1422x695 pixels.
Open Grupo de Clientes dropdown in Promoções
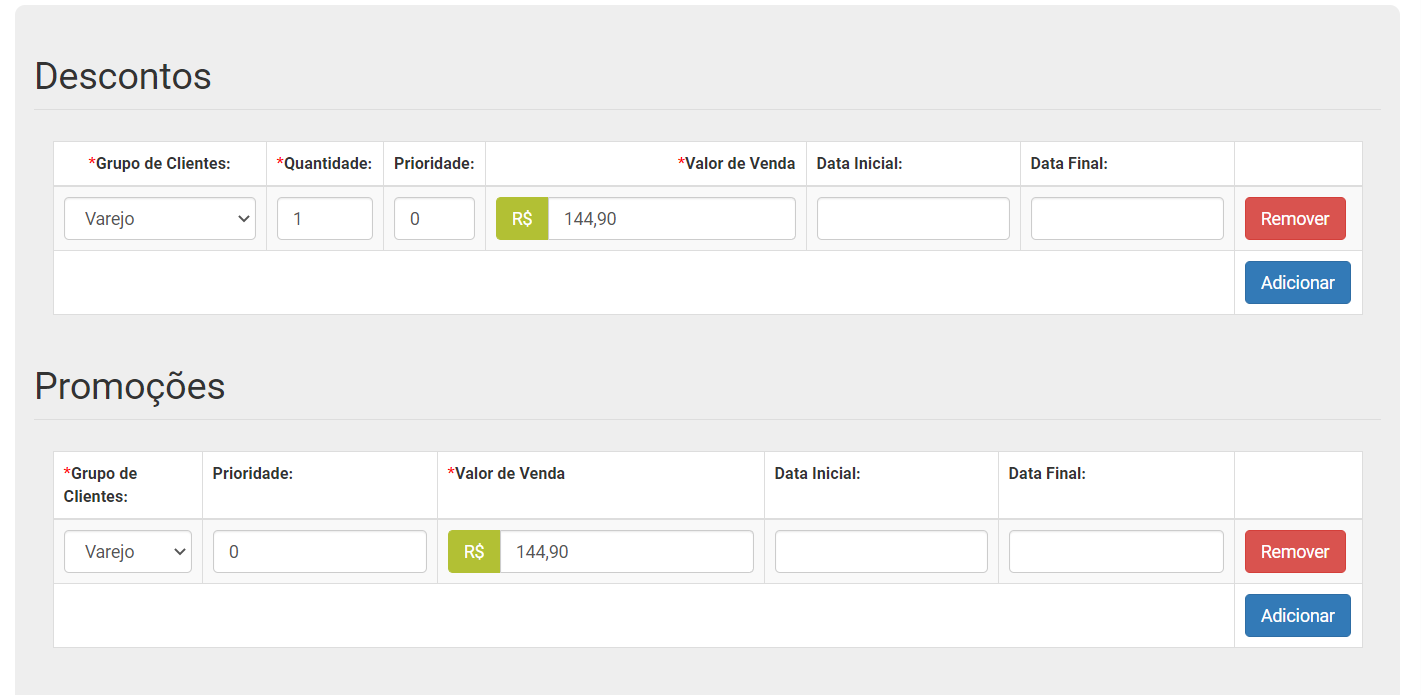click(128, 552)
